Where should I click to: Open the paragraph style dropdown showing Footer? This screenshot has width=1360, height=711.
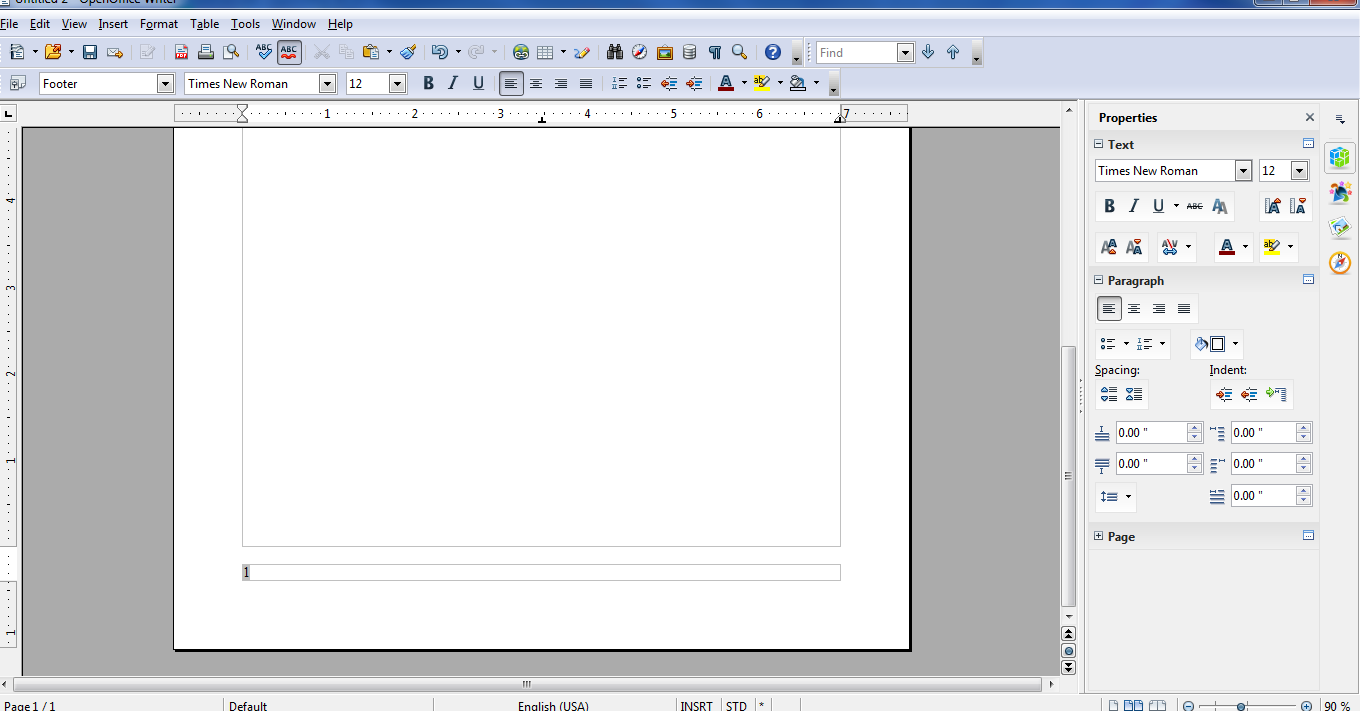coord(167,83)
